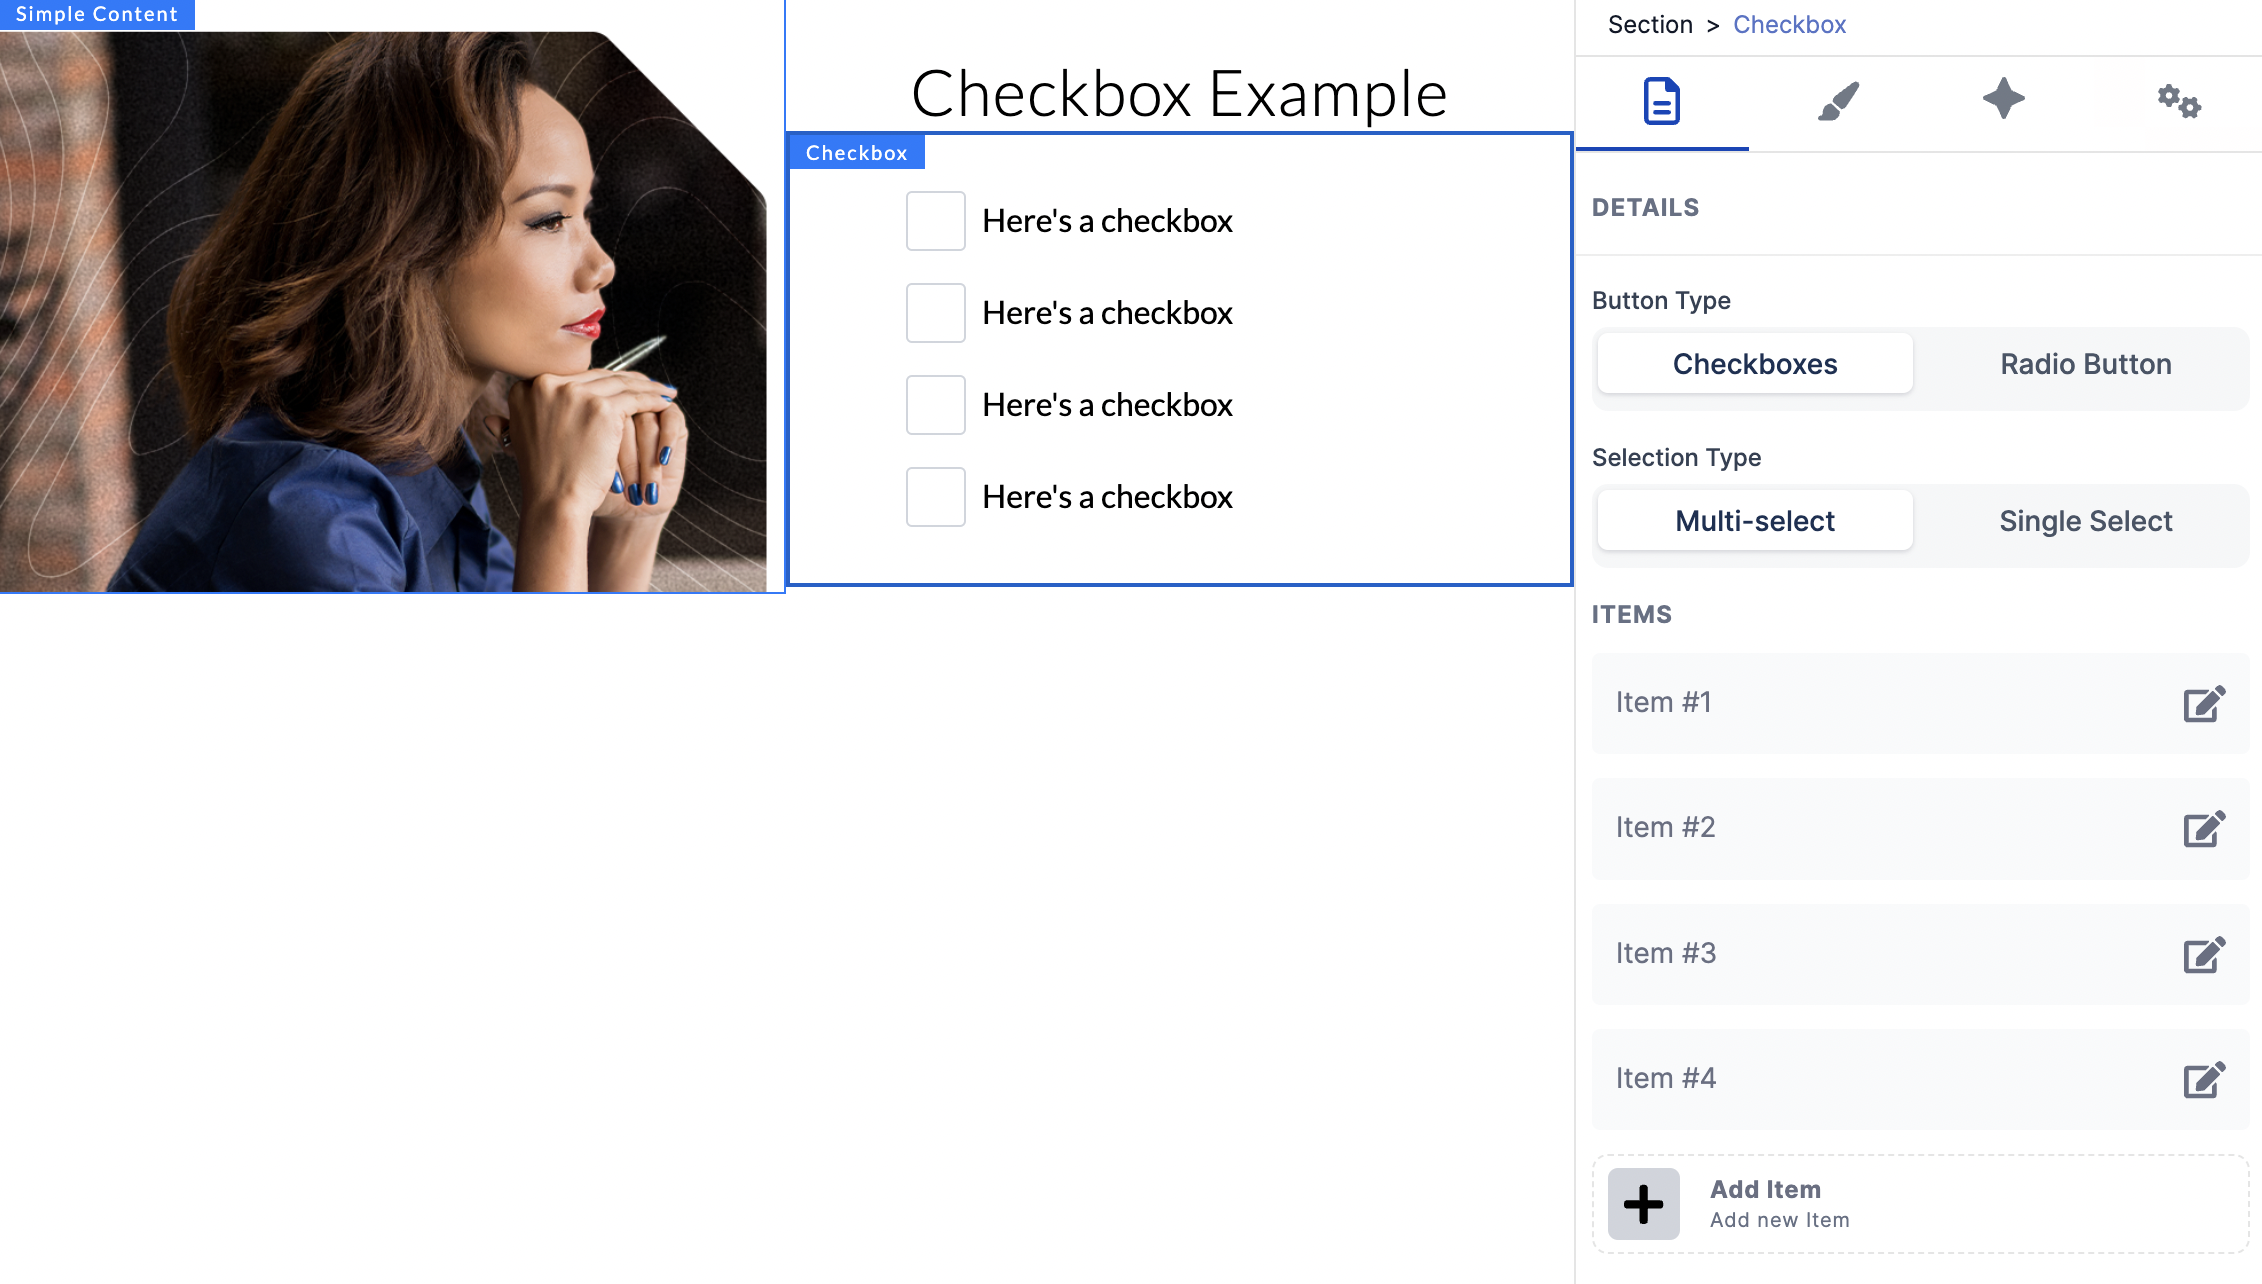The image size is (2262, 1284).
Task: Open the Content details tab
Action: click(x=1660, y=101)
